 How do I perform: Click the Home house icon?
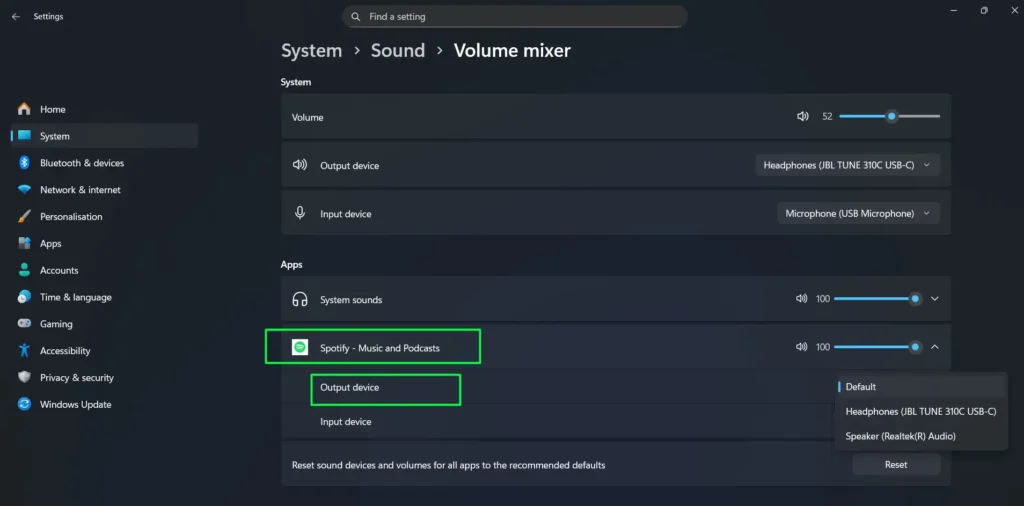click(24, 109)
